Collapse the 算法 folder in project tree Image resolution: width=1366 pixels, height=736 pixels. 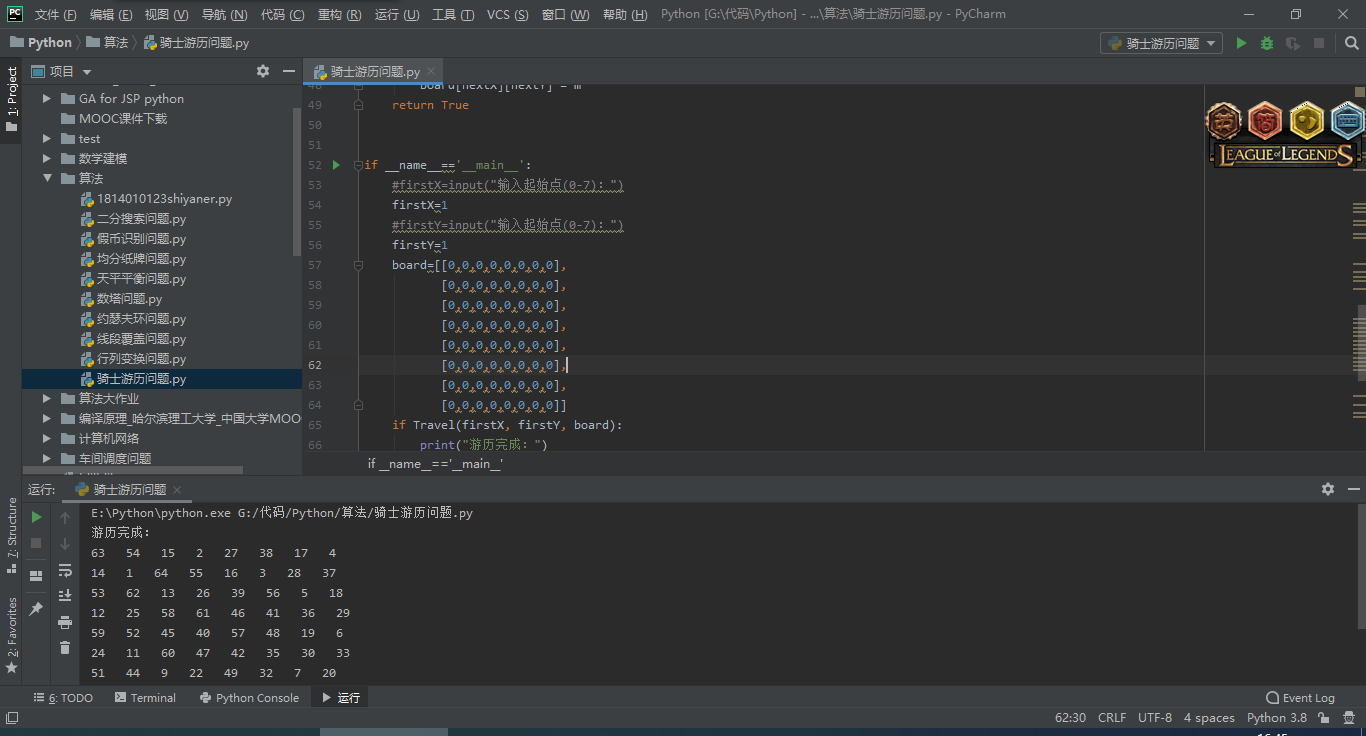[x=47, y=178]
